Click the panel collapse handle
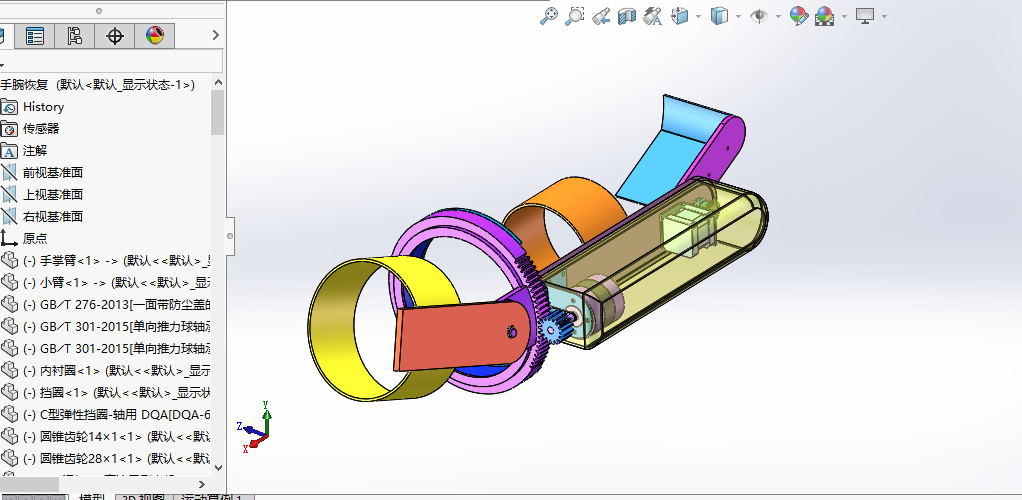This screenshot has height=500, width=1022. coord(229,236)
